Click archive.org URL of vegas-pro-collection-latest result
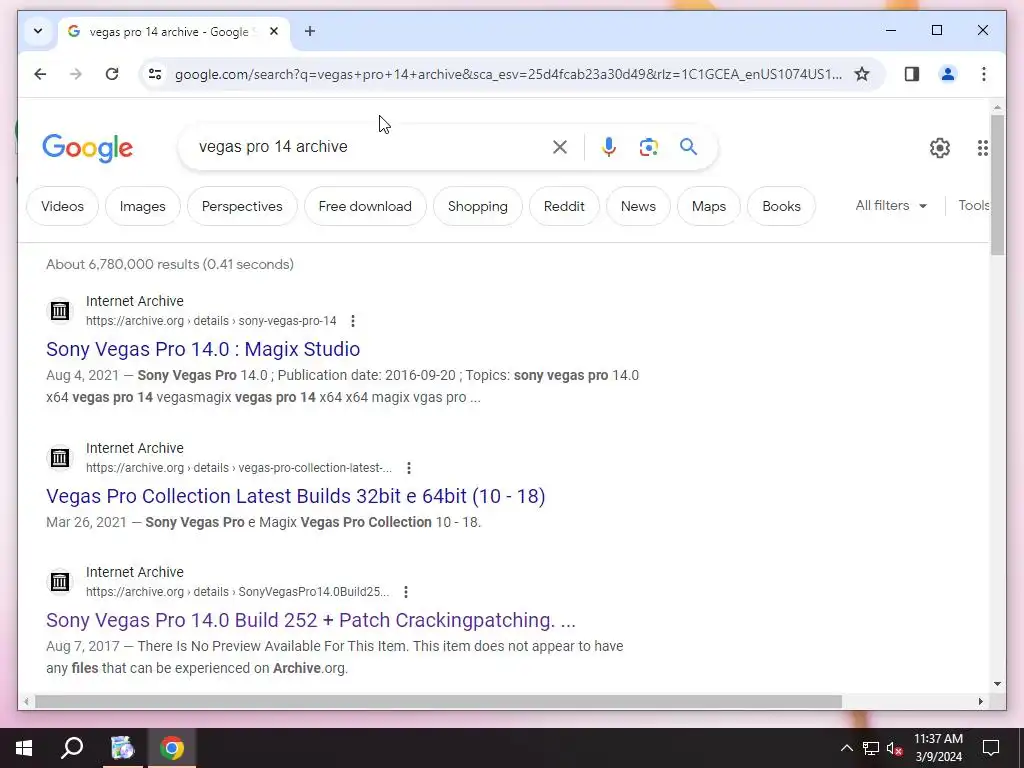 pos(238,468)
